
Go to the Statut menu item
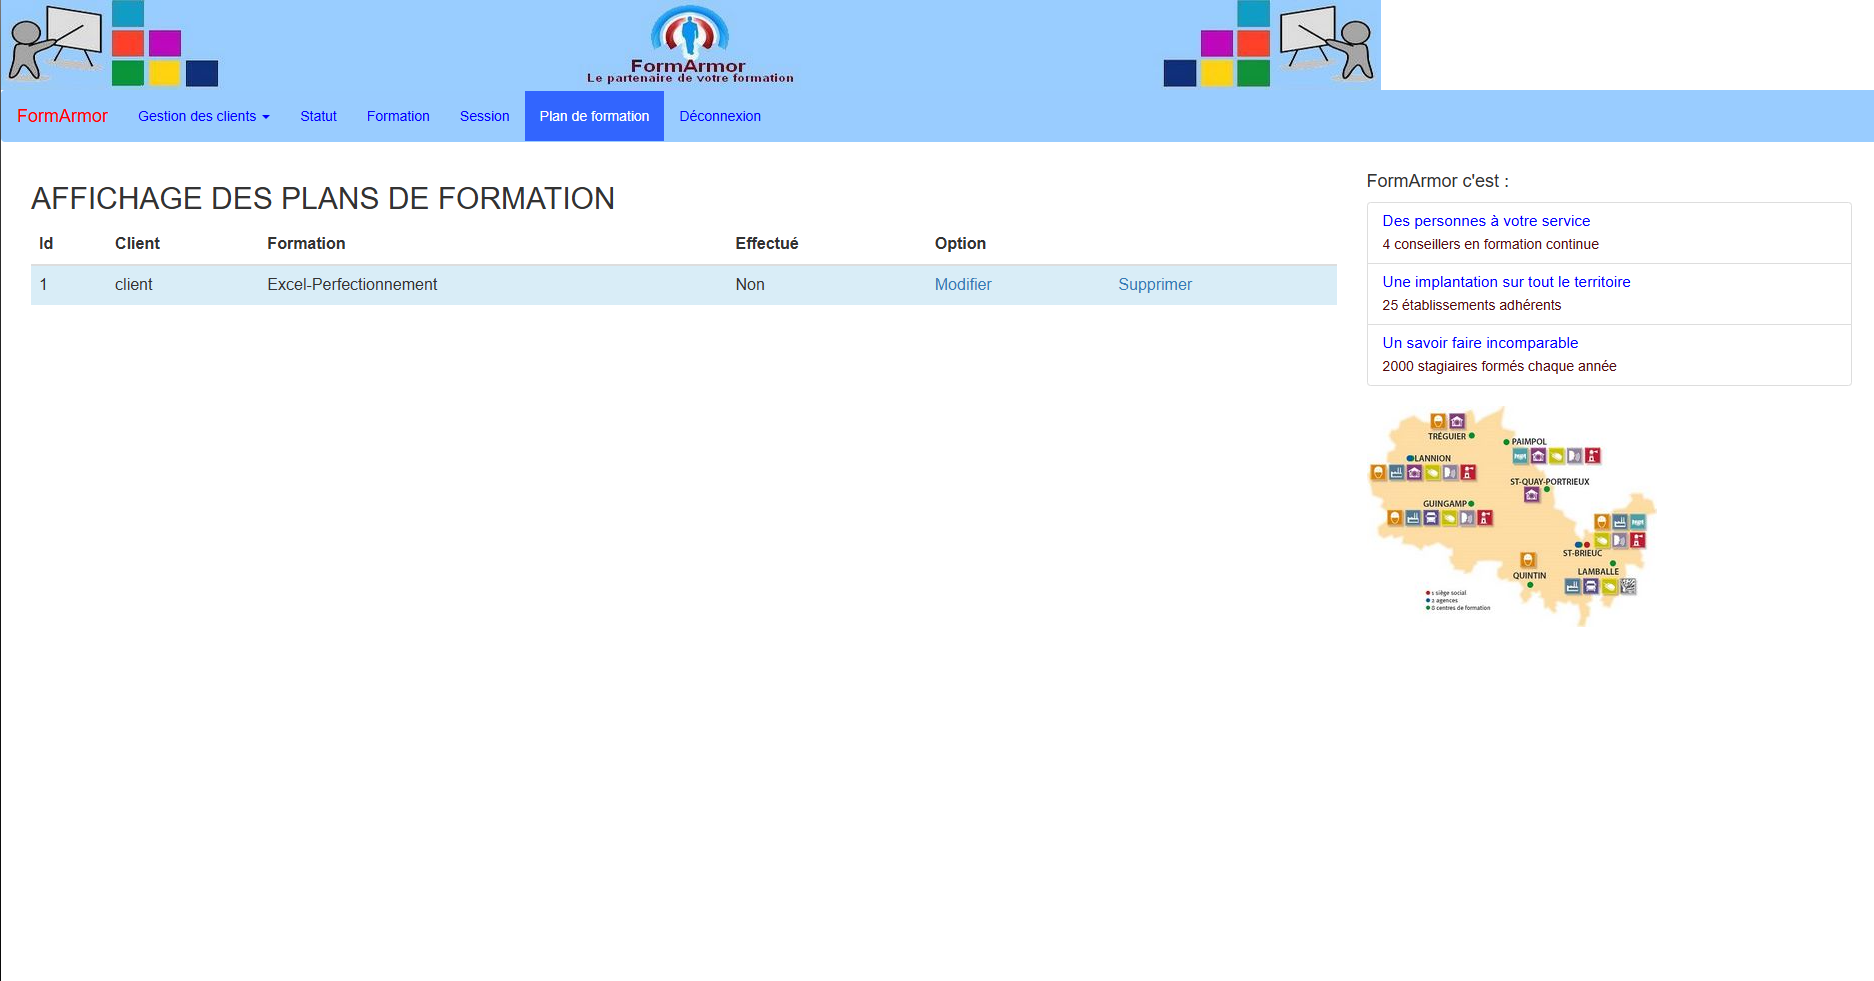[x=318, y=116]
